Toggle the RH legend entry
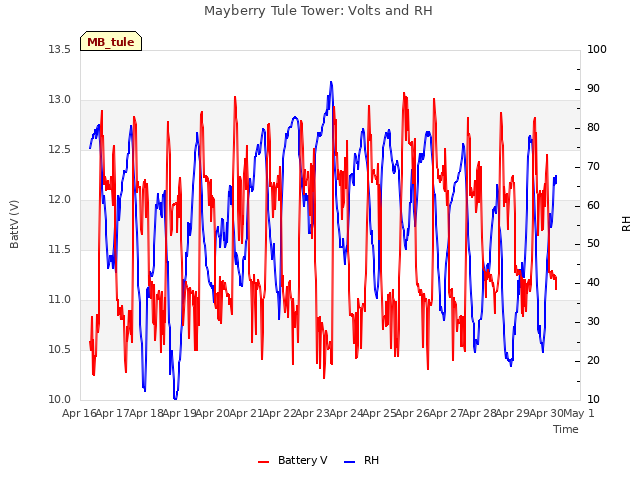 362,460
